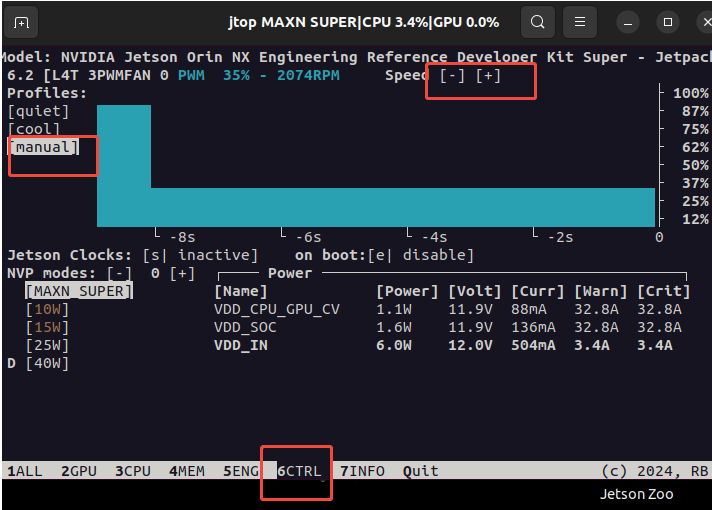Select the quiet fan profile
Screen dimensions: 712x510
click(x=38, y=111)
